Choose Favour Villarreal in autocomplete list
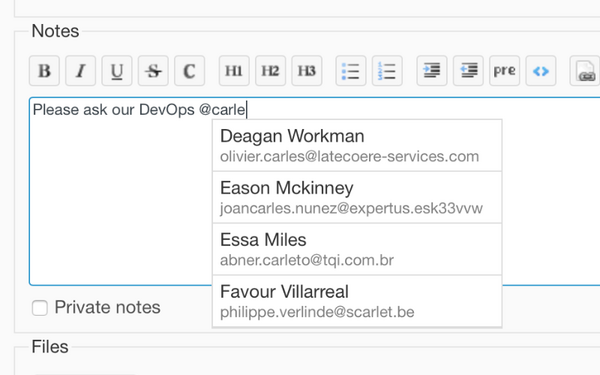Viewport: 600px width, 375px height. click(357, 301)
